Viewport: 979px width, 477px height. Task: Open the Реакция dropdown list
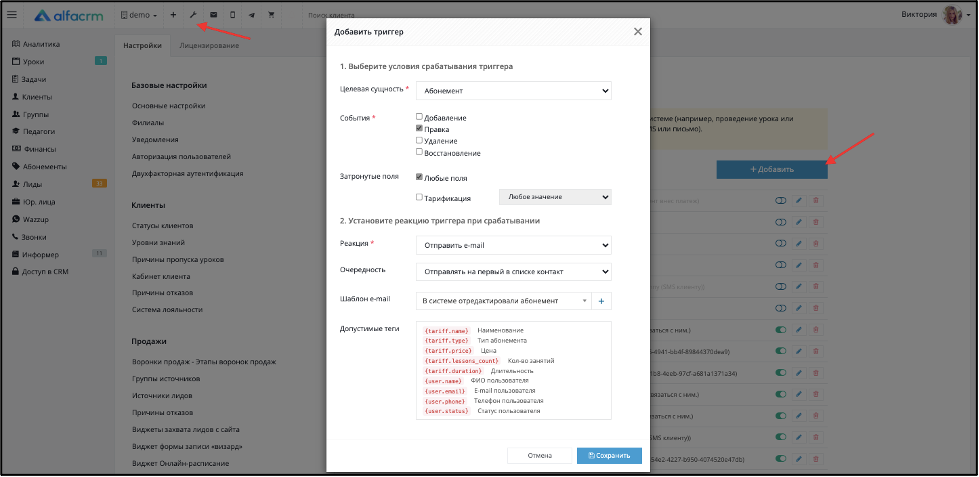pos(513,245)
